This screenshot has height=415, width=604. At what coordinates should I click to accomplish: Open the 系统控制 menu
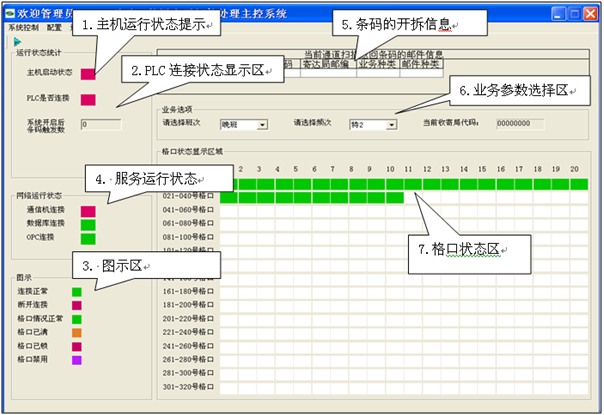[23, 27]
